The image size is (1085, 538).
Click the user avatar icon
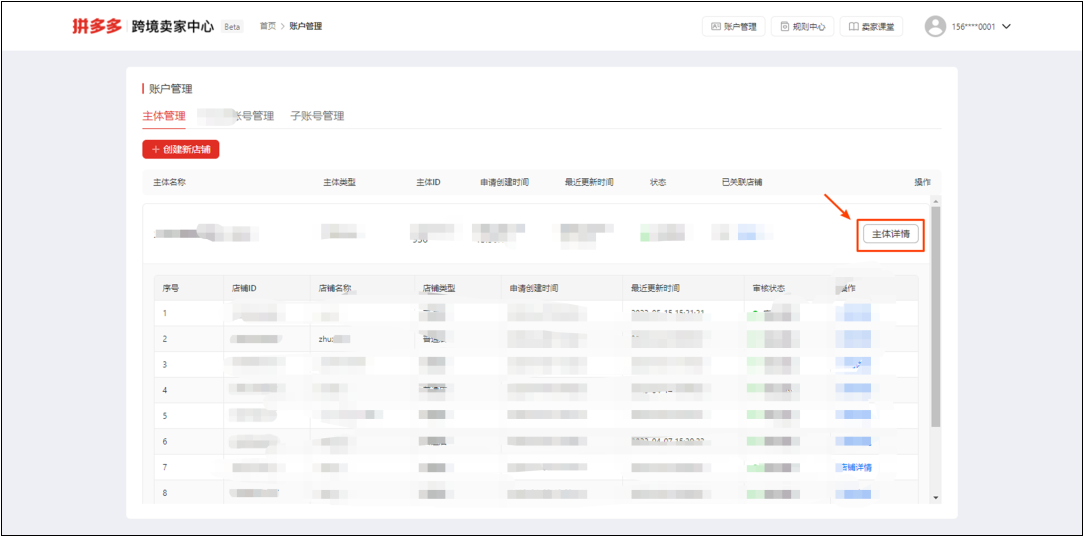[x=935, y=26]
